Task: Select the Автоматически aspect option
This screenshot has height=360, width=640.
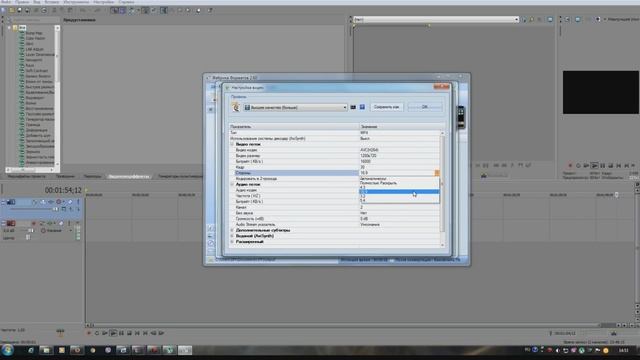Action: click(399, 179)
